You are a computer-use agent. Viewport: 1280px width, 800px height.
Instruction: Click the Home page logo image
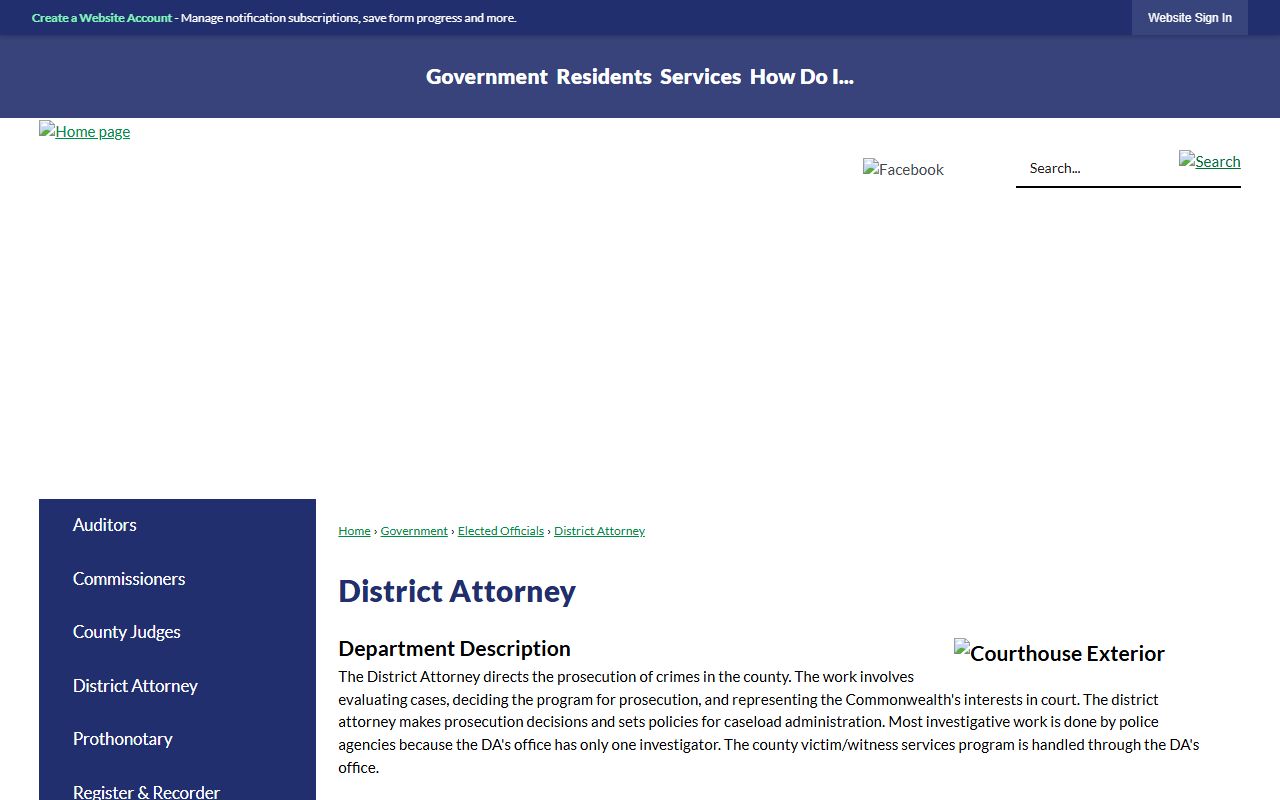tap(85, 131)
